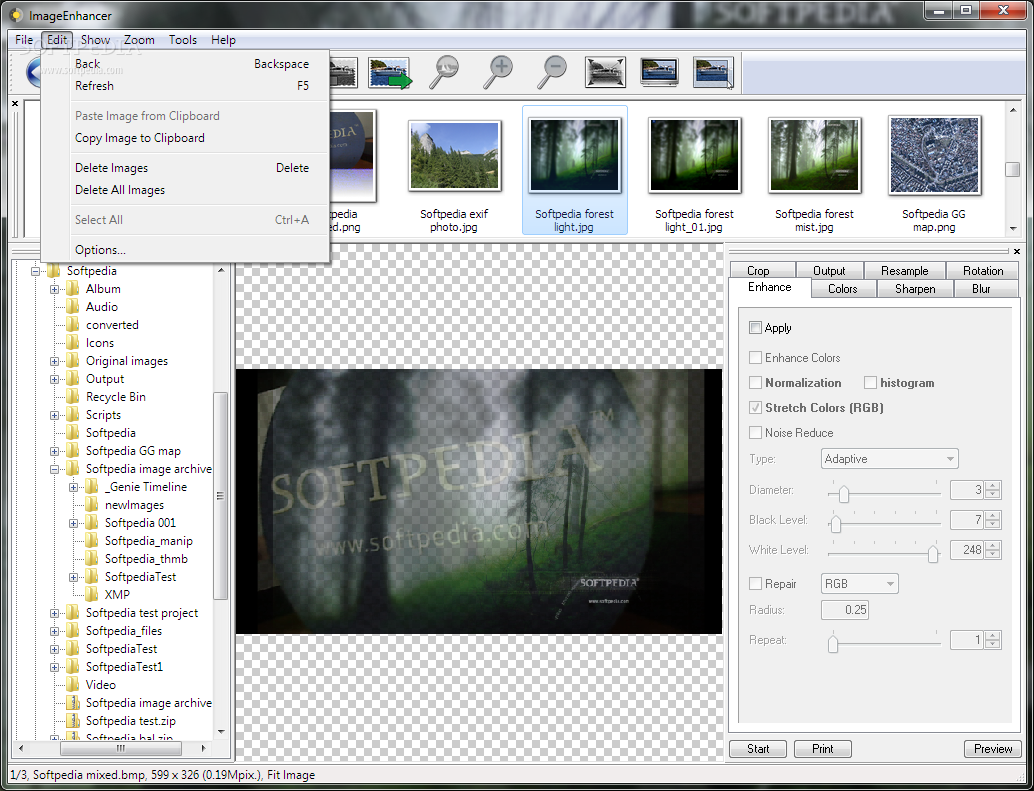1034x791 pixels.
Task: Expand the Album folder node
Action: [55, 289]
